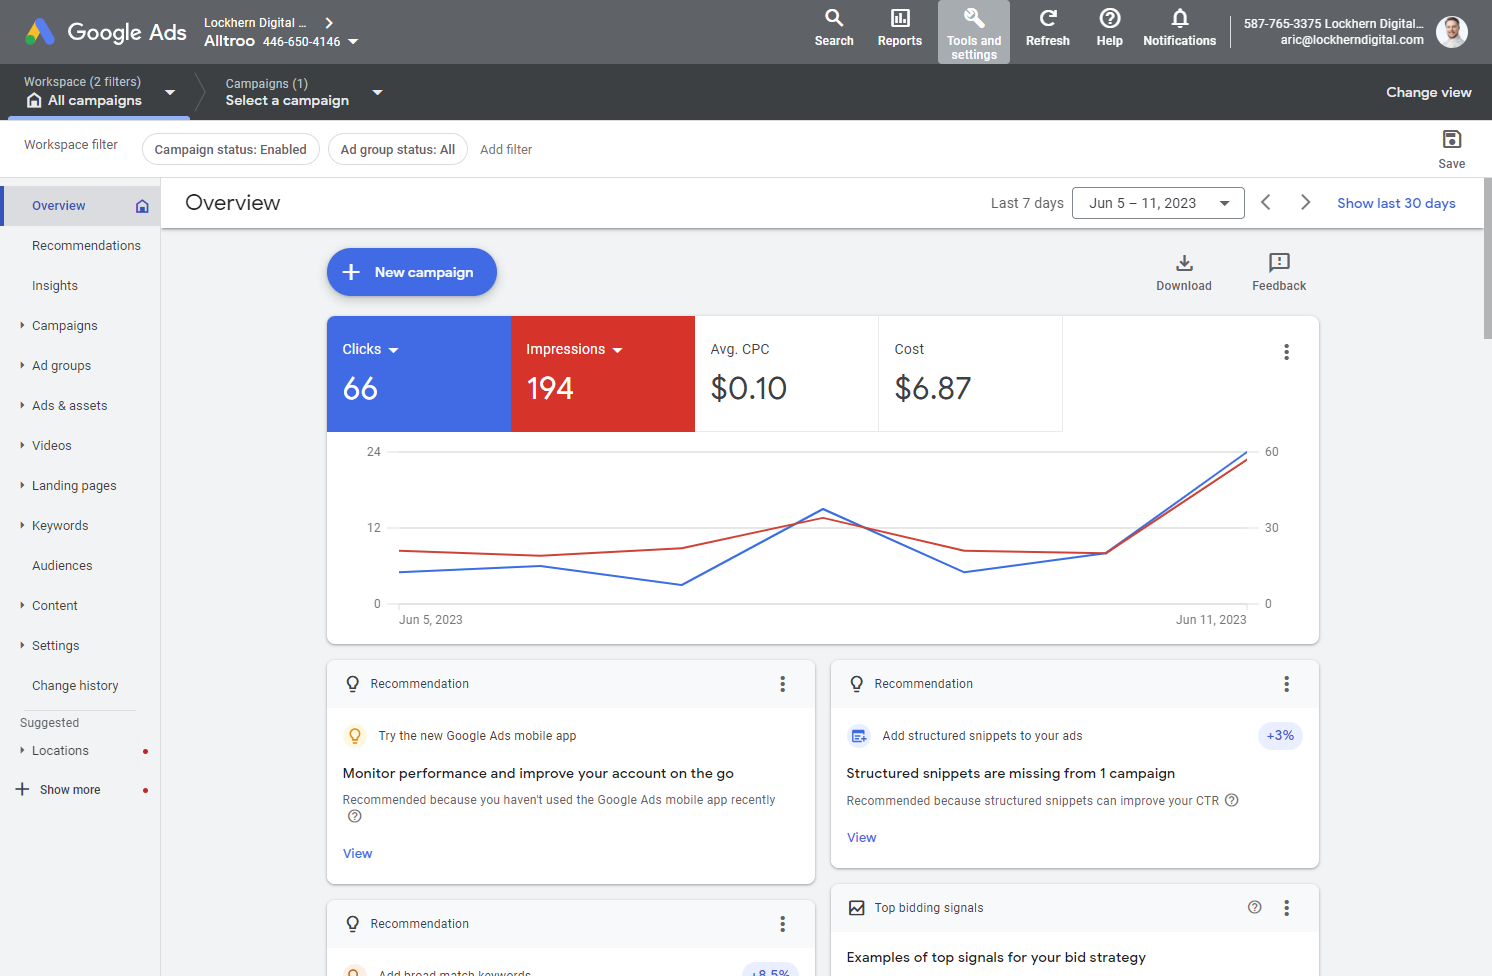Image resolution: width=1492 pixels, height=976 pixels.
Task: Edit the Ad group status: All filter
Action: (x=398, y=149)
